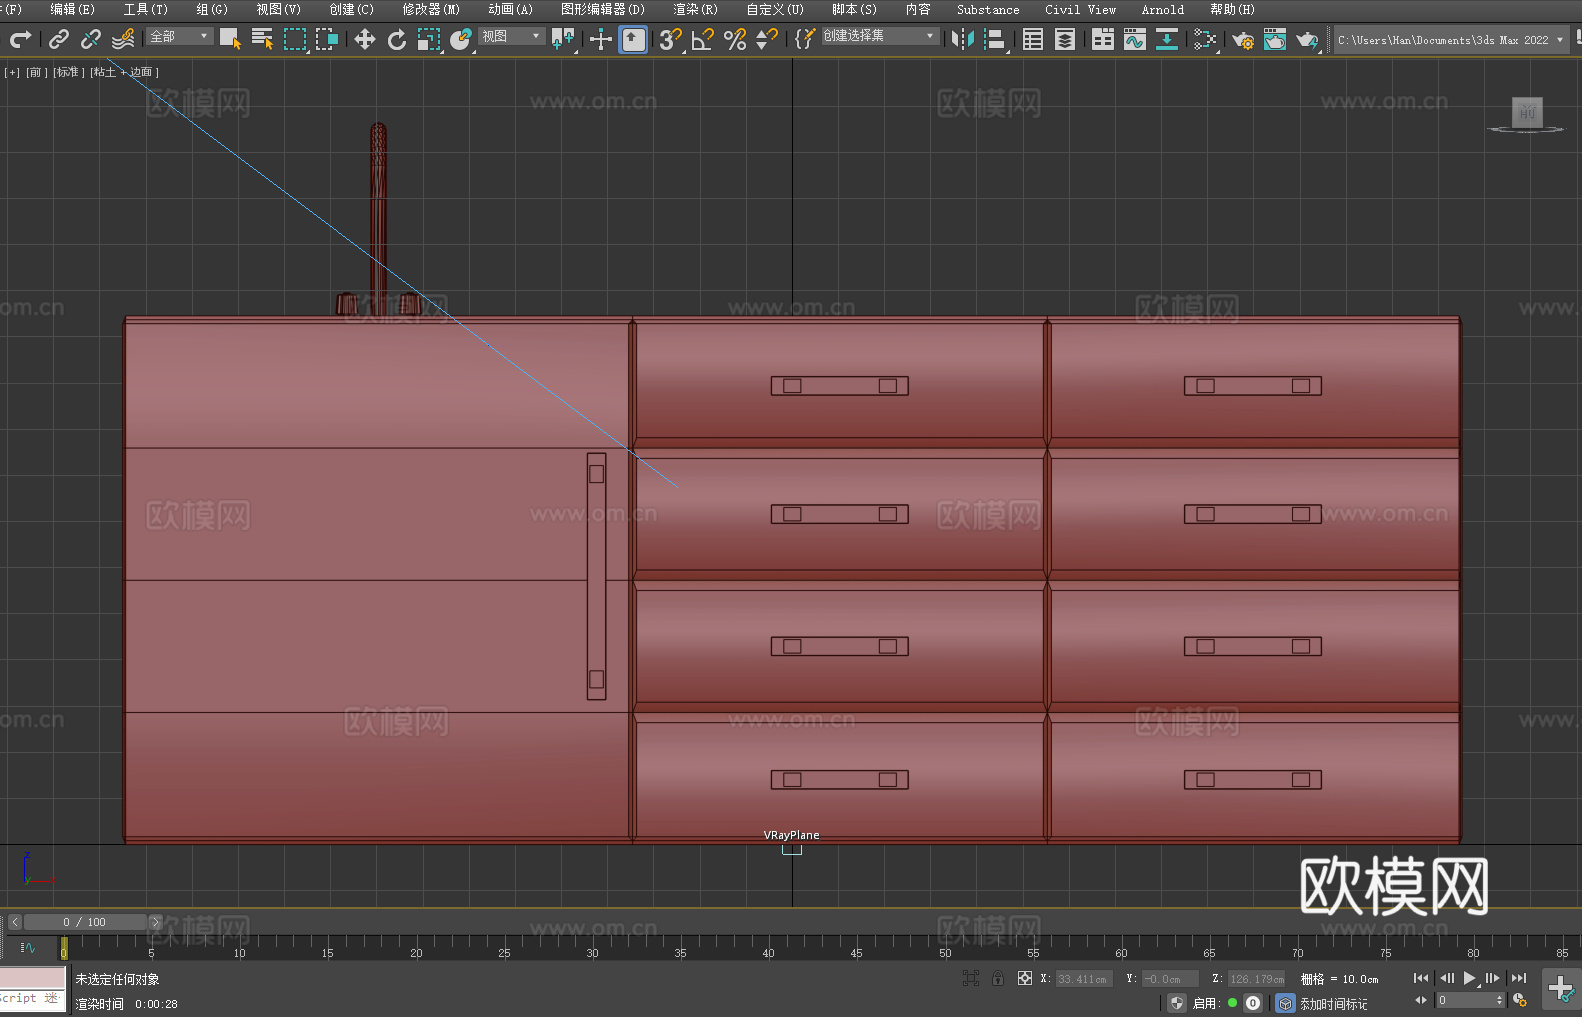
Task: Click the X coordinate field
Action: (x=1083, y=979)
